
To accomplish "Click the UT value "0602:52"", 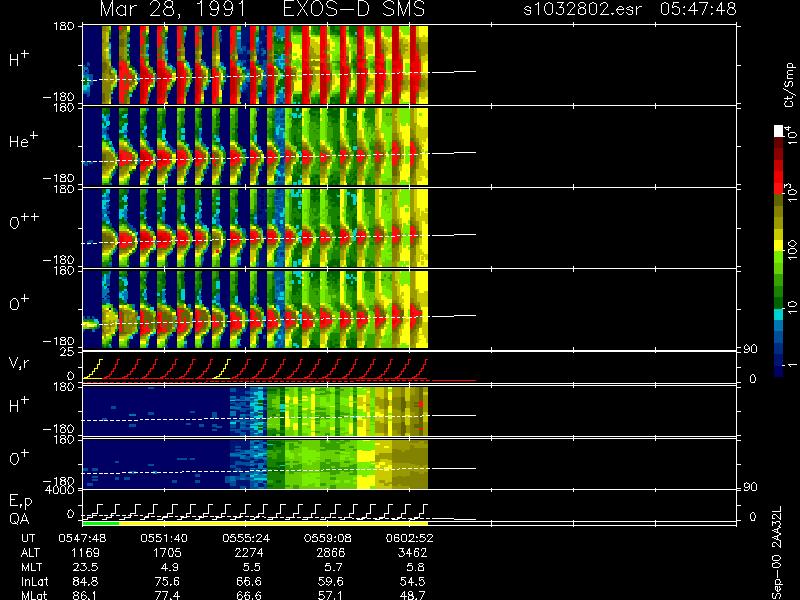I will click(409, 538).
